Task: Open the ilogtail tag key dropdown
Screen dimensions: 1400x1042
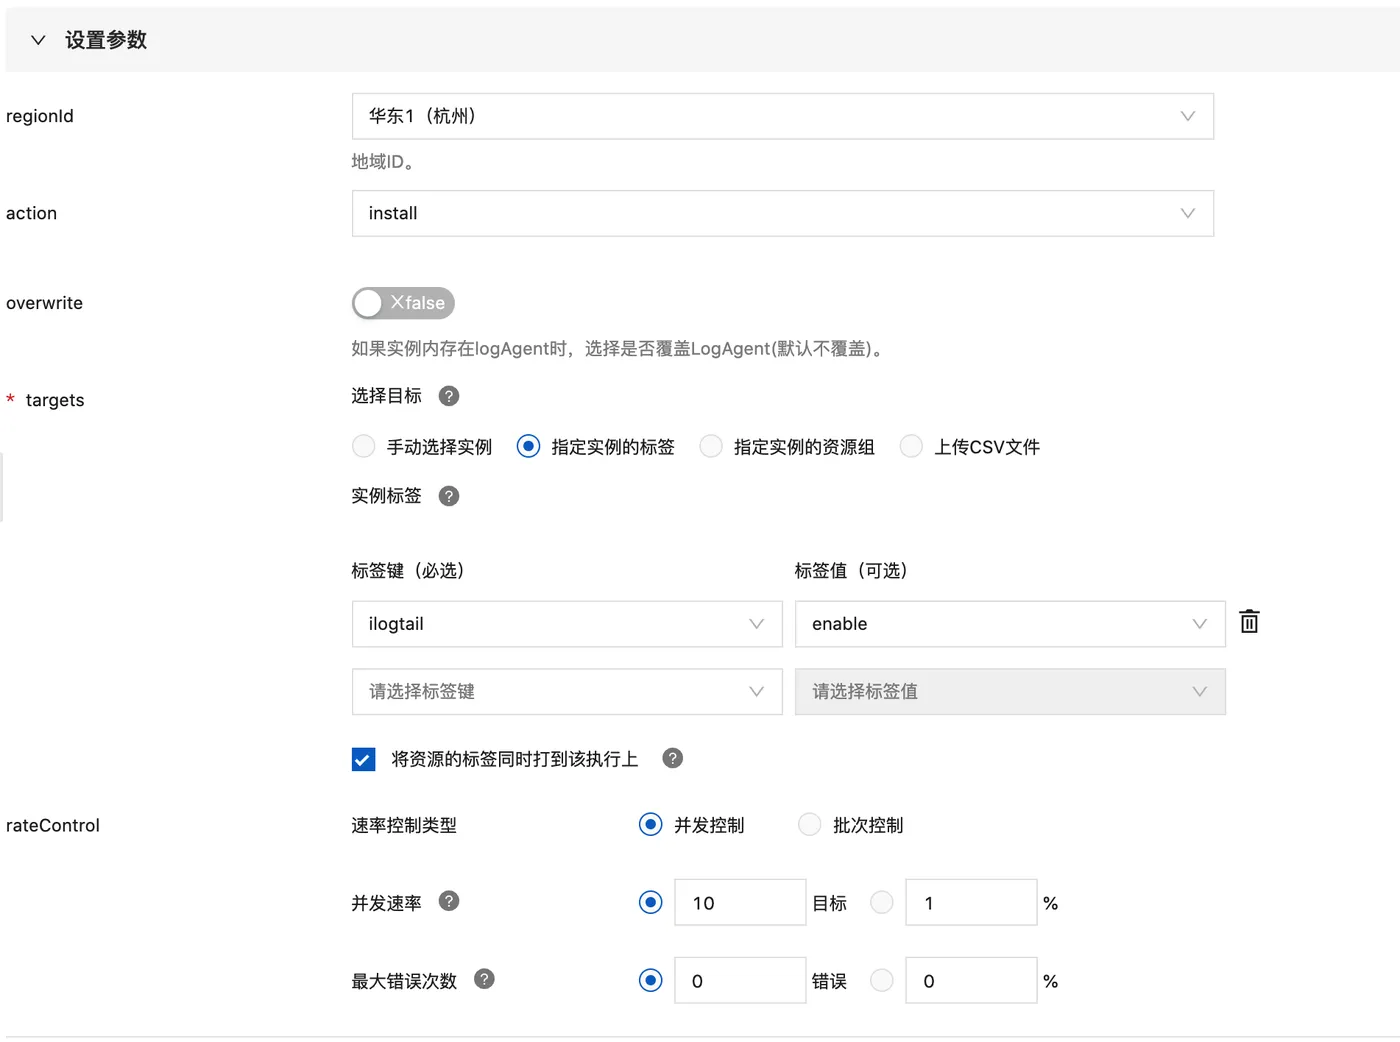Action: coord(567,624)
